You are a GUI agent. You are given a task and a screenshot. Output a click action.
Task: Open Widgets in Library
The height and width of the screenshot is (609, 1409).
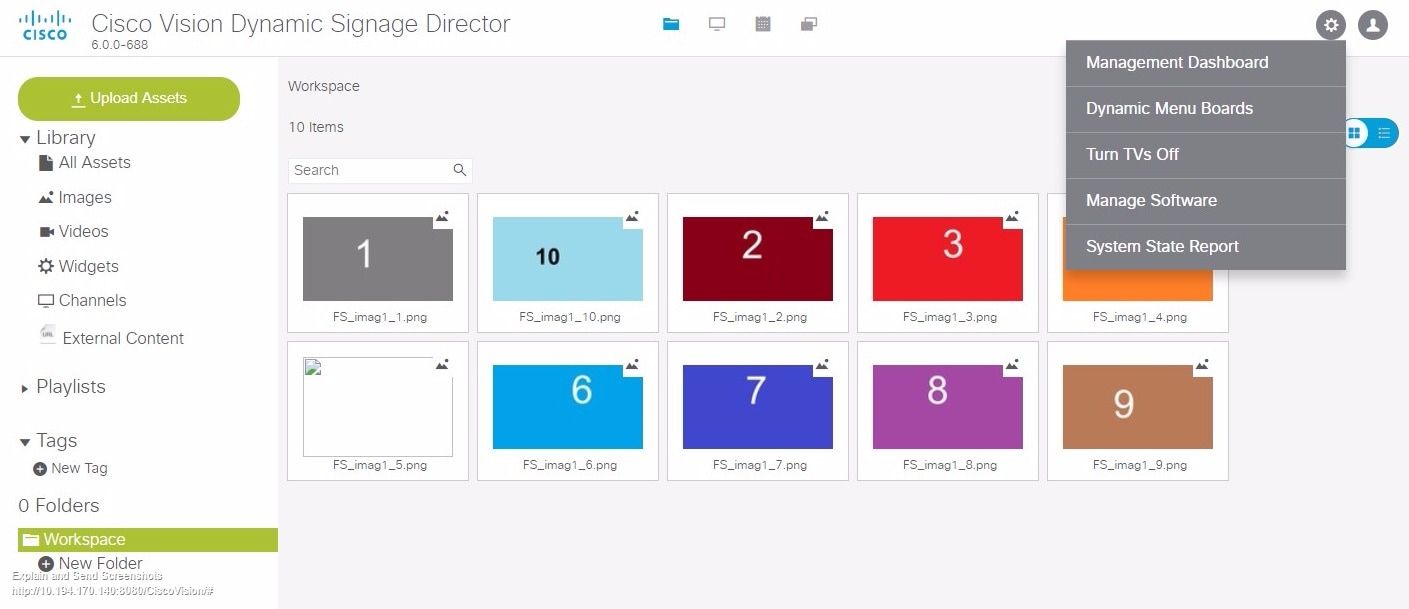tap(89, 267)
